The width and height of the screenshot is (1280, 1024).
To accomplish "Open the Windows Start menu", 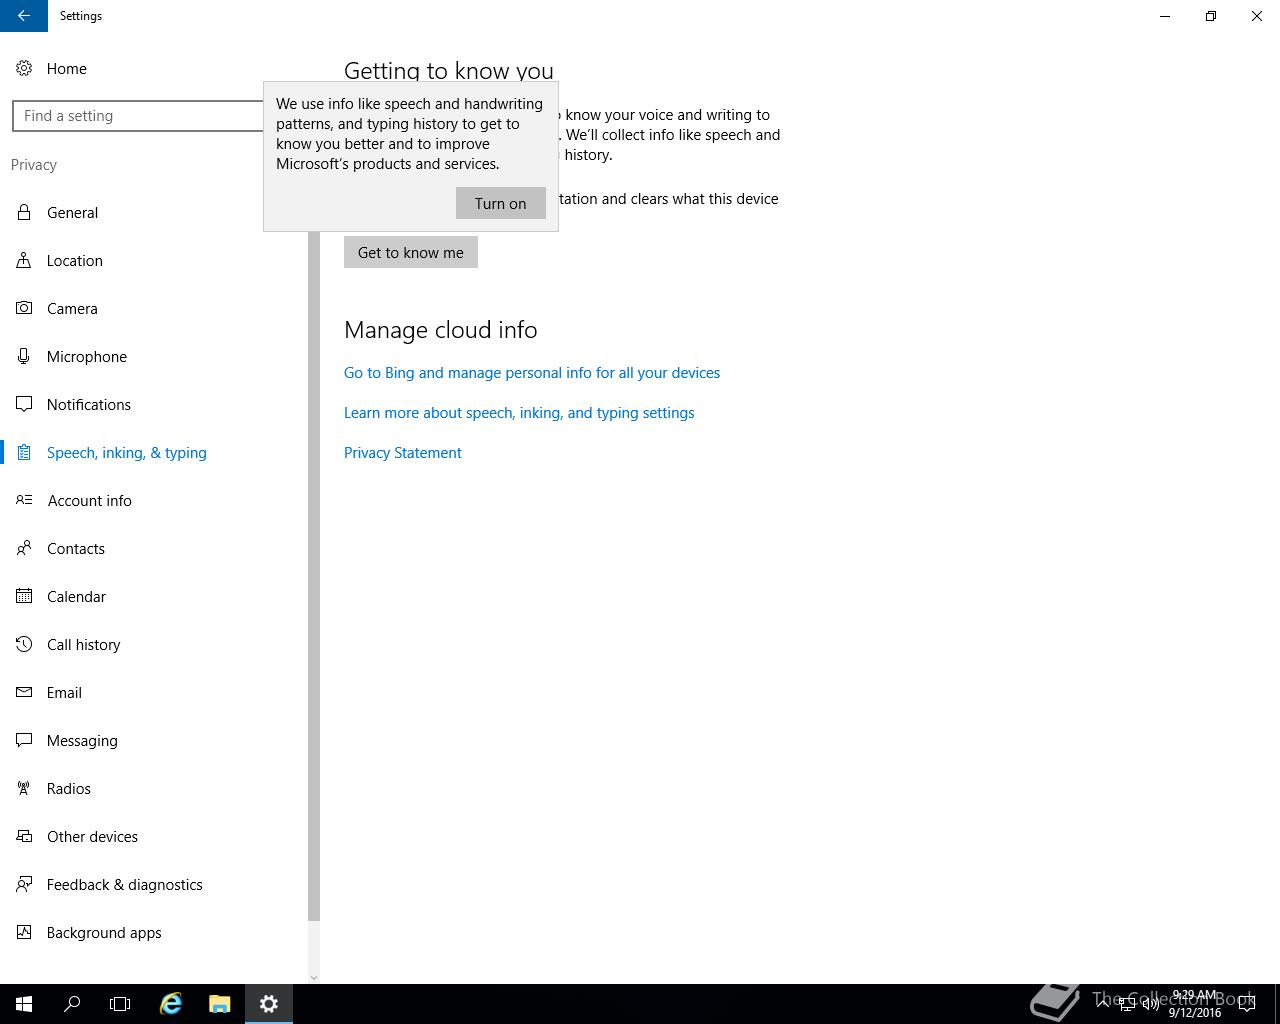I will click(x=24, y=1004).
